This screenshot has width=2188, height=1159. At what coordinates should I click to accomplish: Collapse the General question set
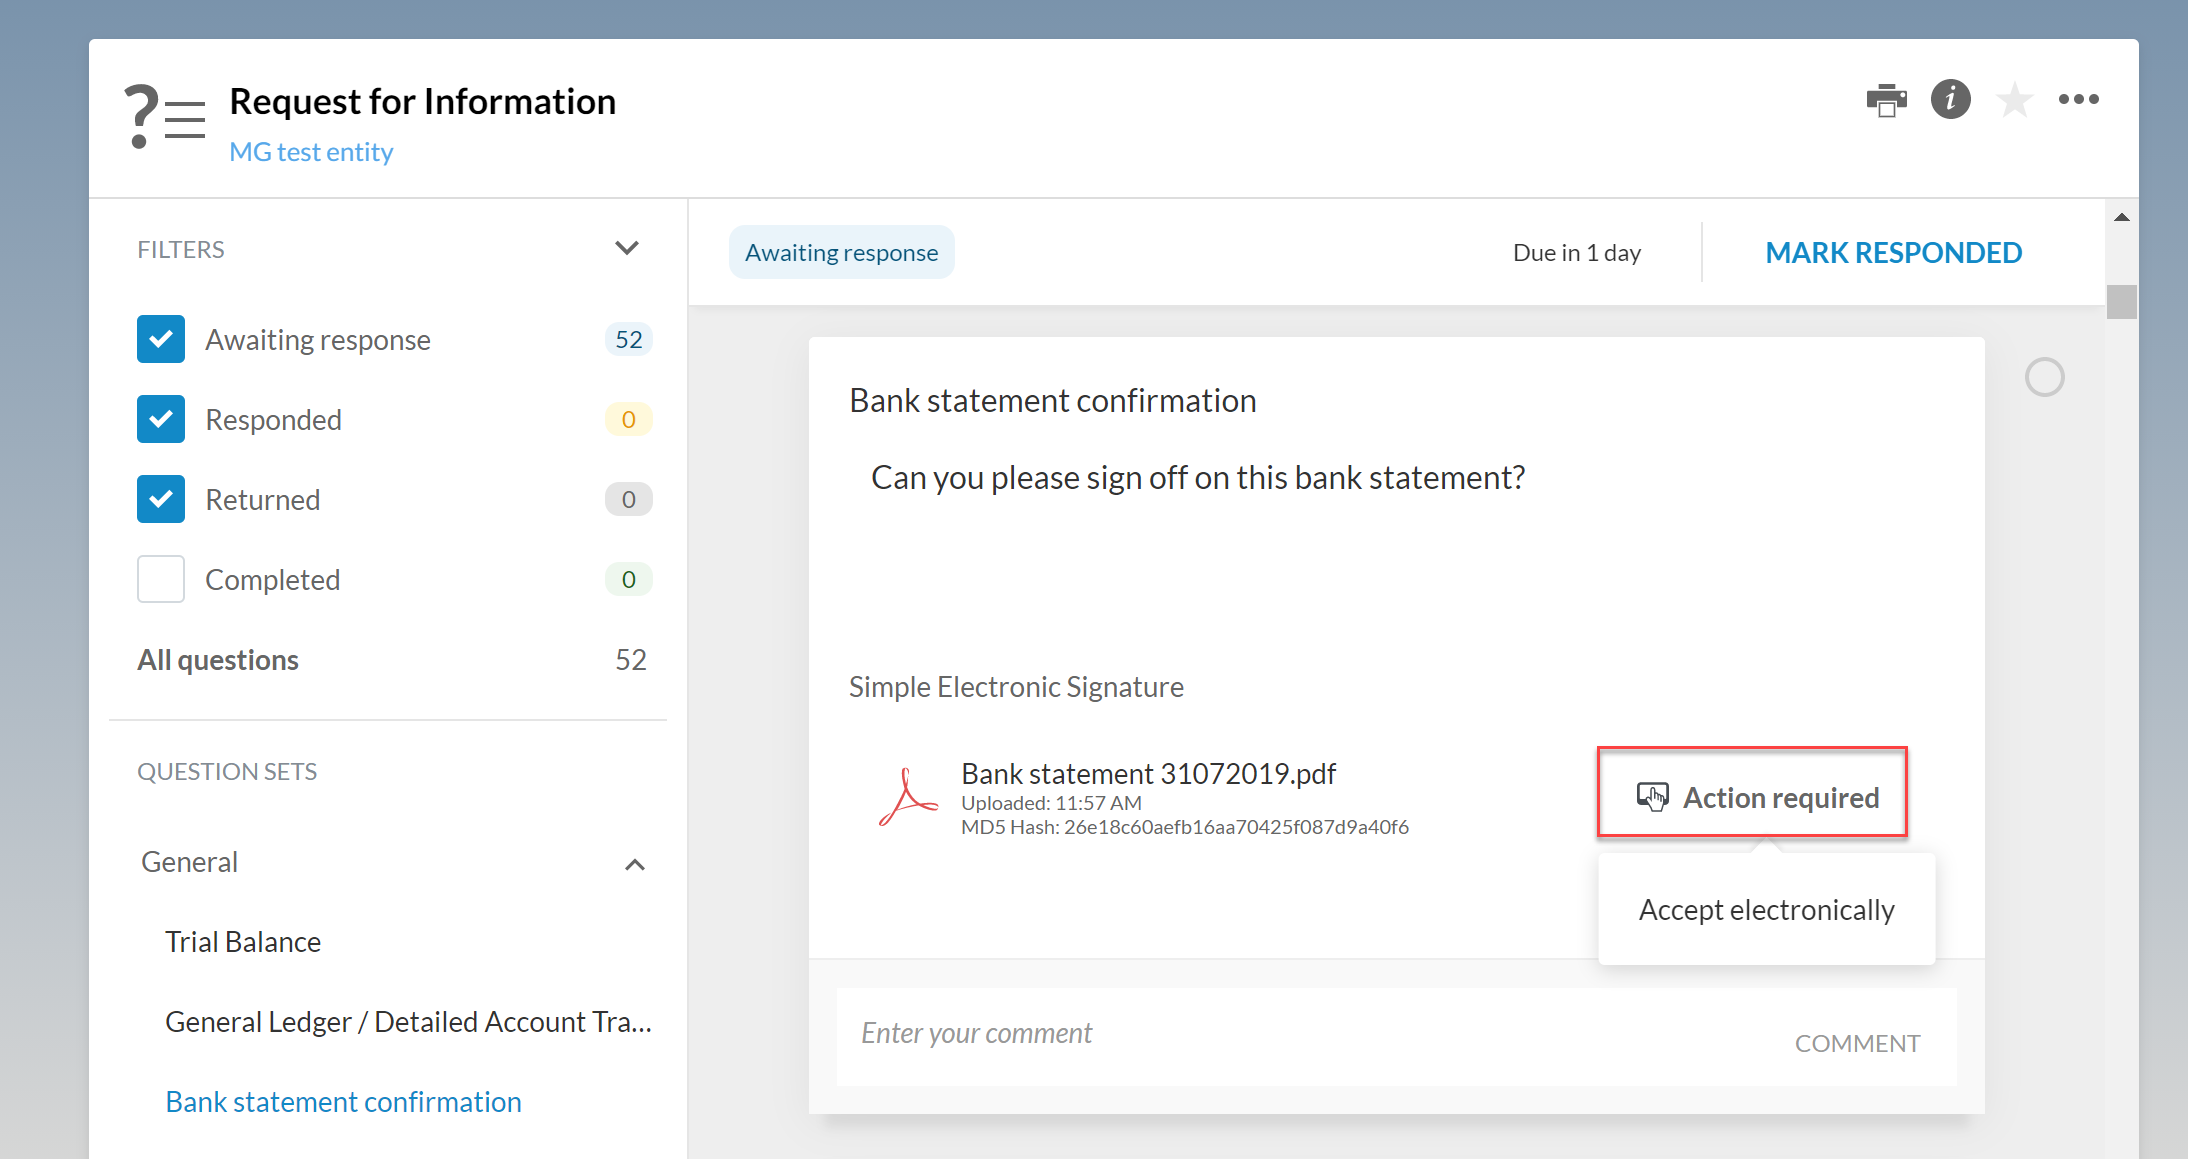[635, 864]
